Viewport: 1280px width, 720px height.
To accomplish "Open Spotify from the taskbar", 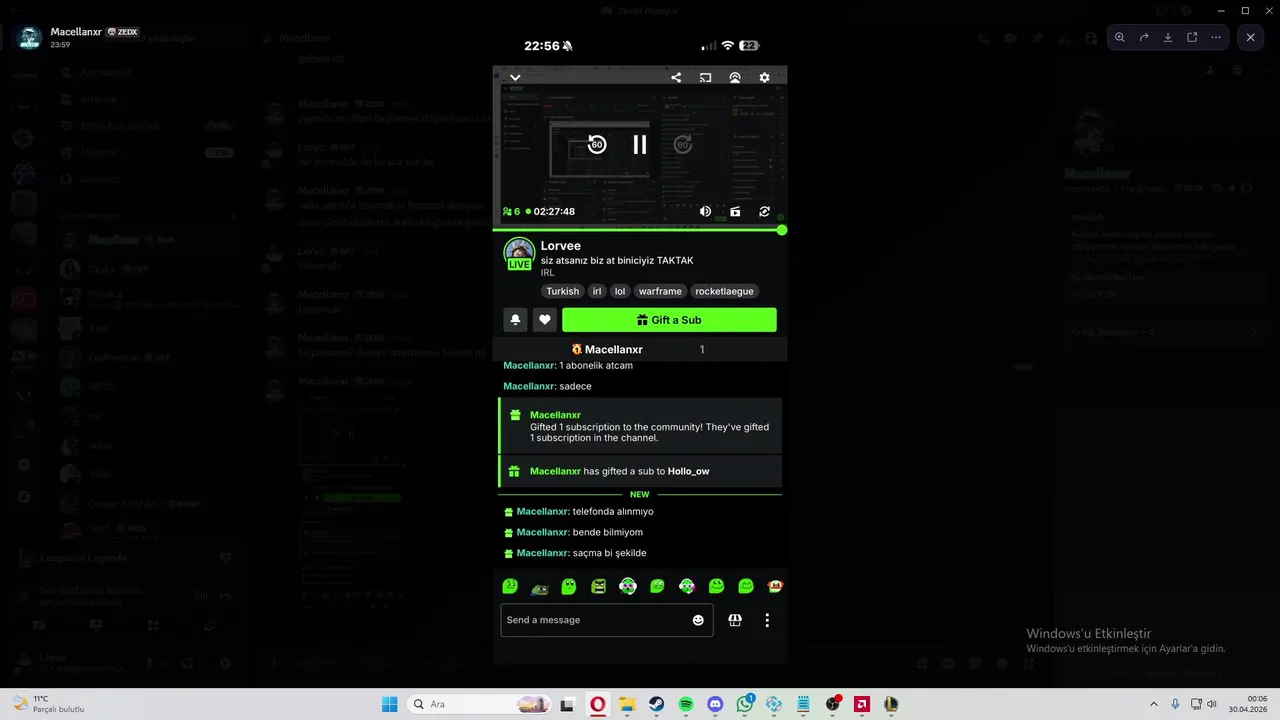I will click(686, 704).
